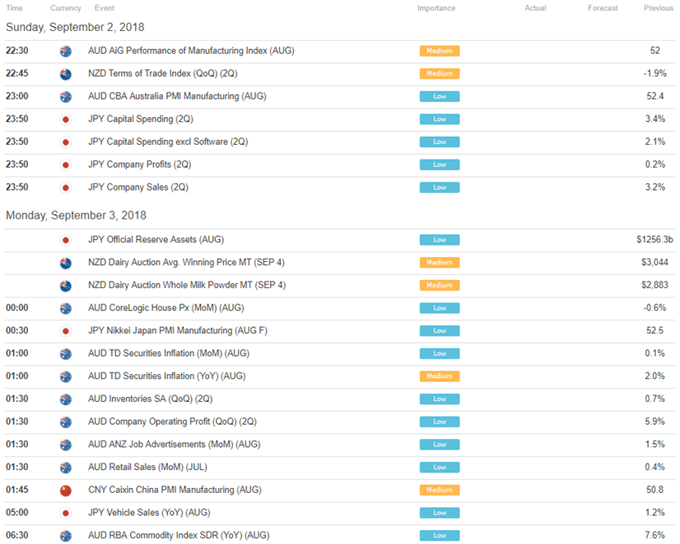Click the Medium badge for TD Securities Inflation (YoY)
Screen dimensions: 680x544
tap(439, 376)
